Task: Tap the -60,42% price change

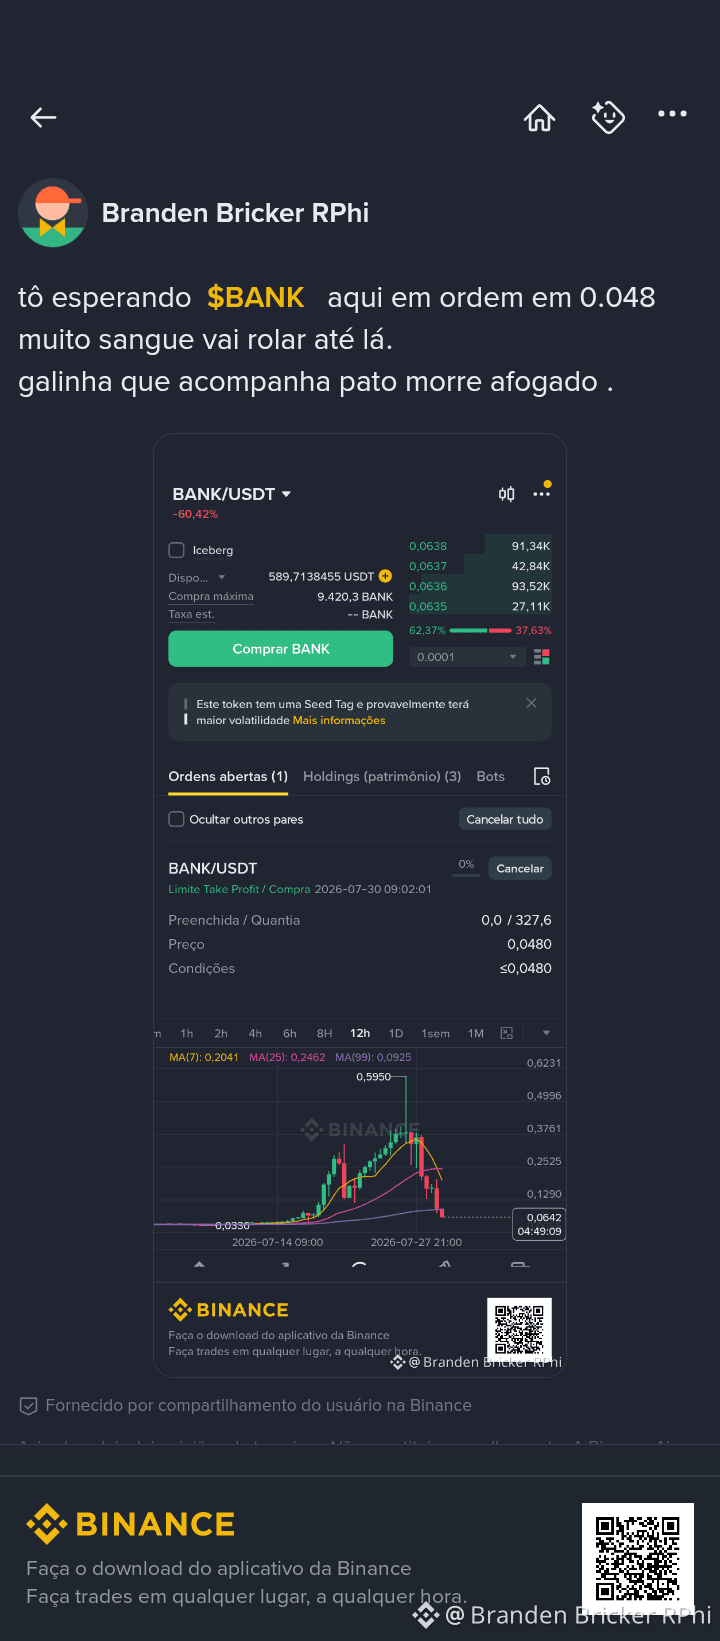Action: [x=195, y=514]
